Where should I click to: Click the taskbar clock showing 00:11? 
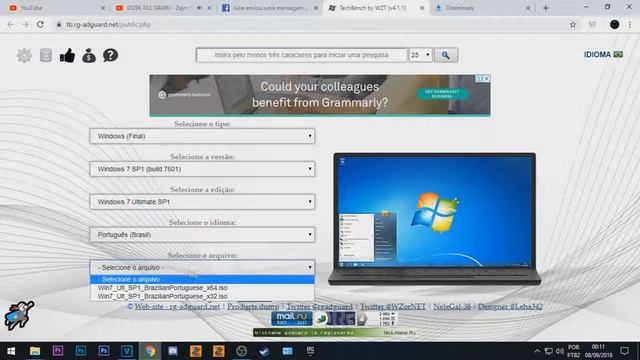(x=598, y=351)
